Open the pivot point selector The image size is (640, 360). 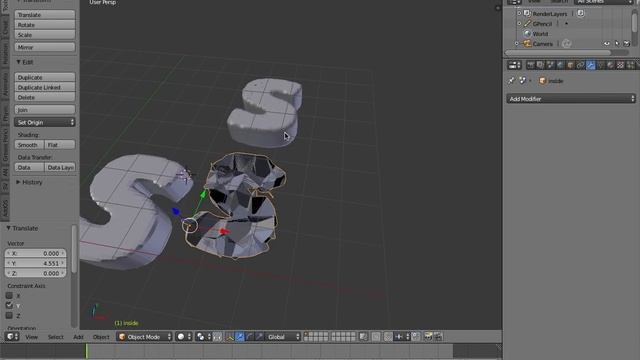click(203, 336)
